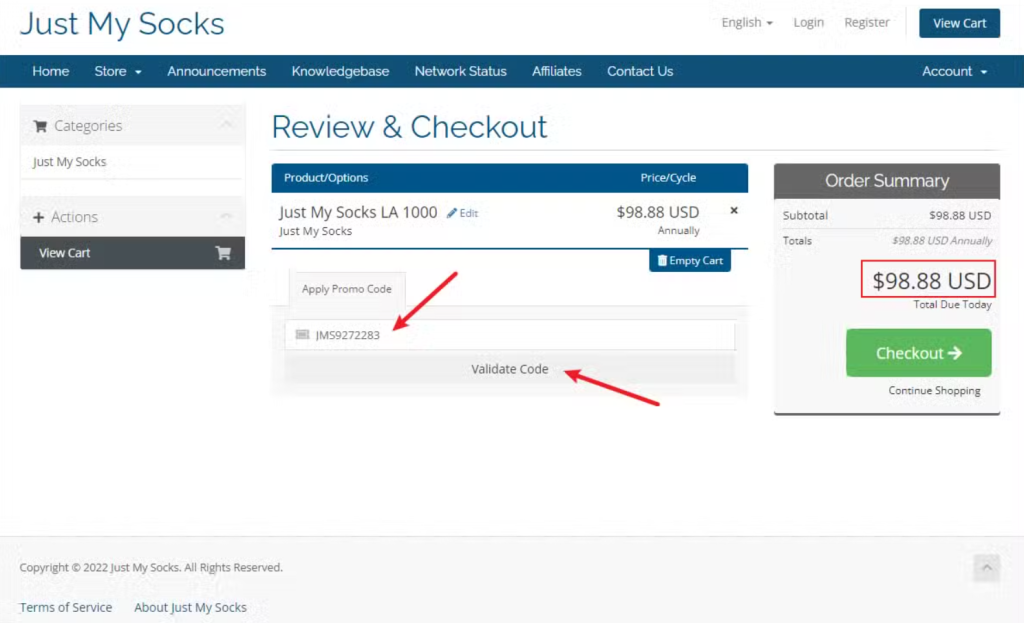Open the Knowledgebase menu item
The height and width of the screenshot is (623, 1024).
point(340,71)
